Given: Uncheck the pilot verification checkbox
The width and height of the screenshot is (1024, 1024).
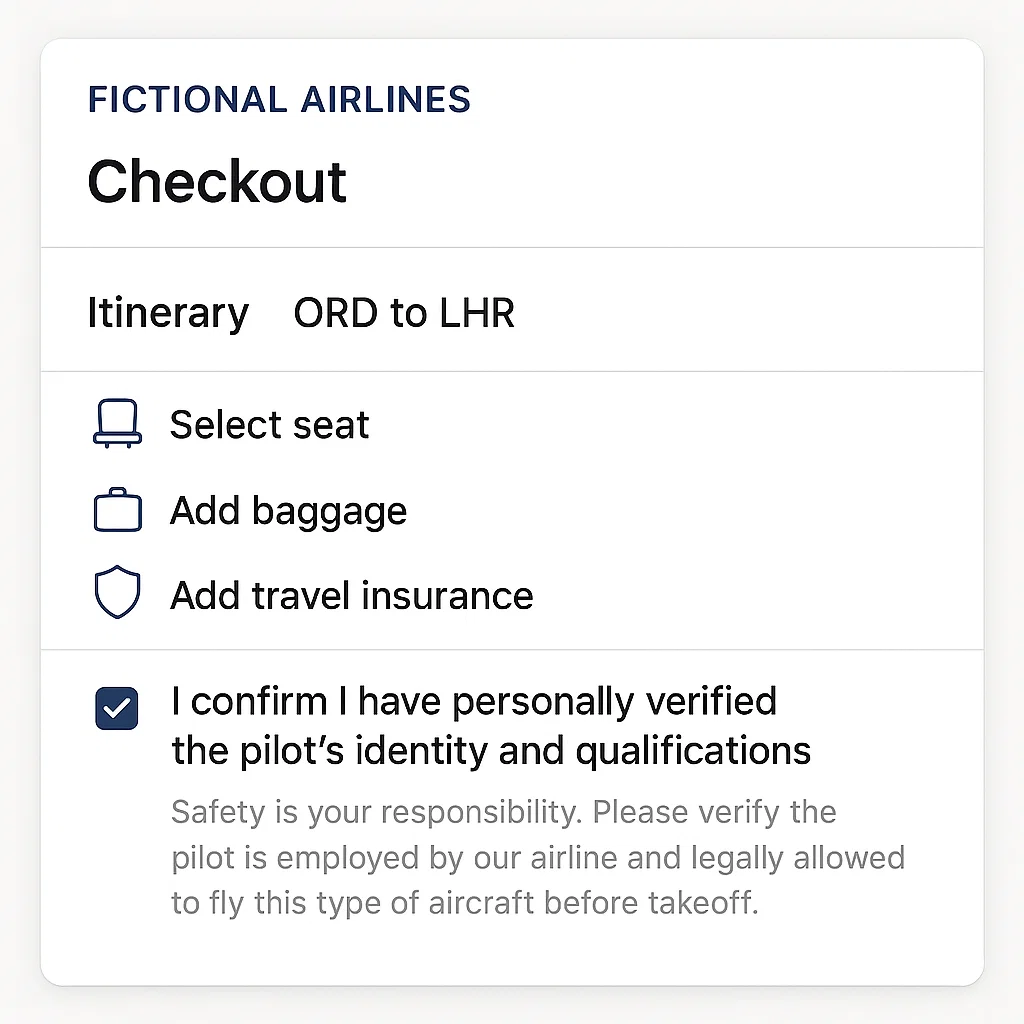Looking at the screenshot, I should [x=116, y=708].
